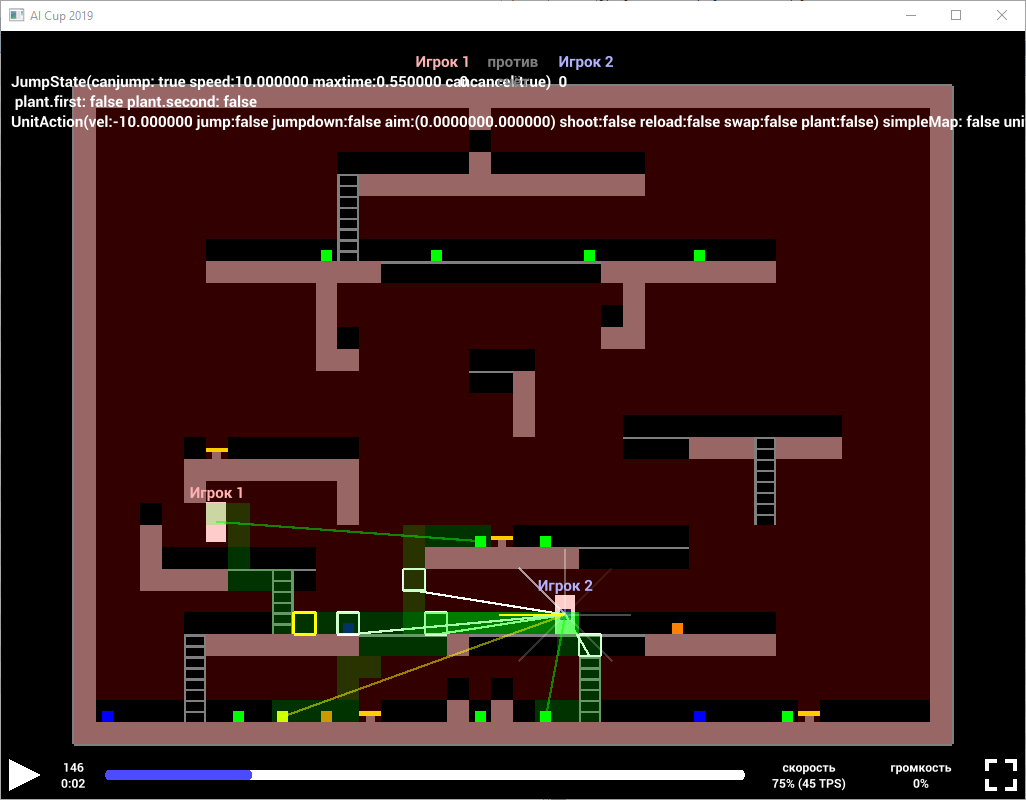The image size is (1026, 800).
Task: Click the Игрок 1 label above pink unit
Action: 216,493
